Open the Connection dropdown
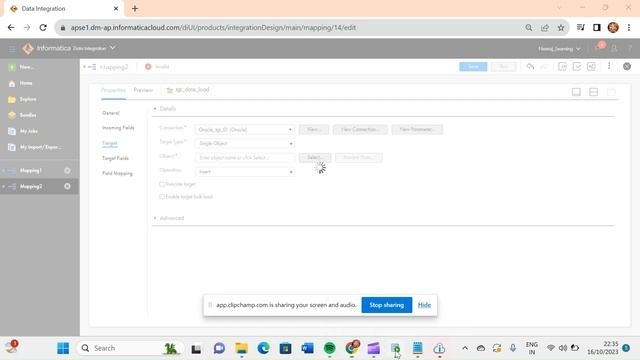The height and width of the screenshot is (360, 640). tap(245, 129)
